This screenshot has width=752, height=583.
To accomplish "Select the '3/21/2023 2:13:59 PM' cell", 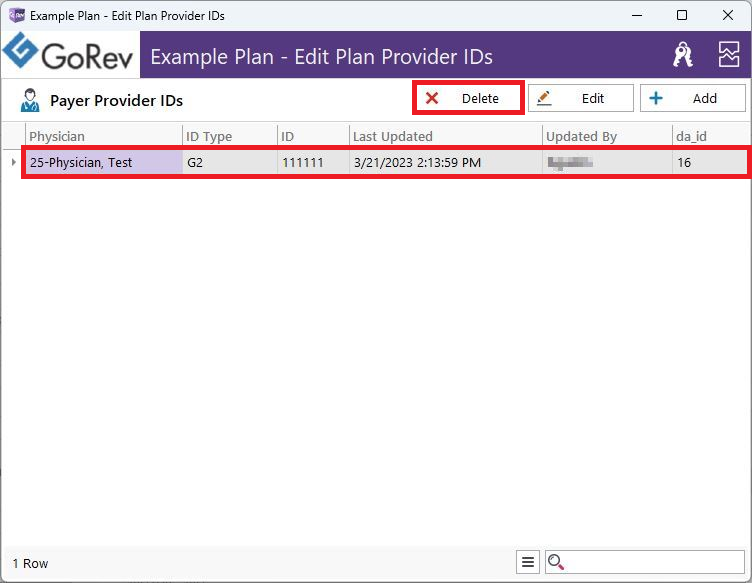I will coord(446,162).
